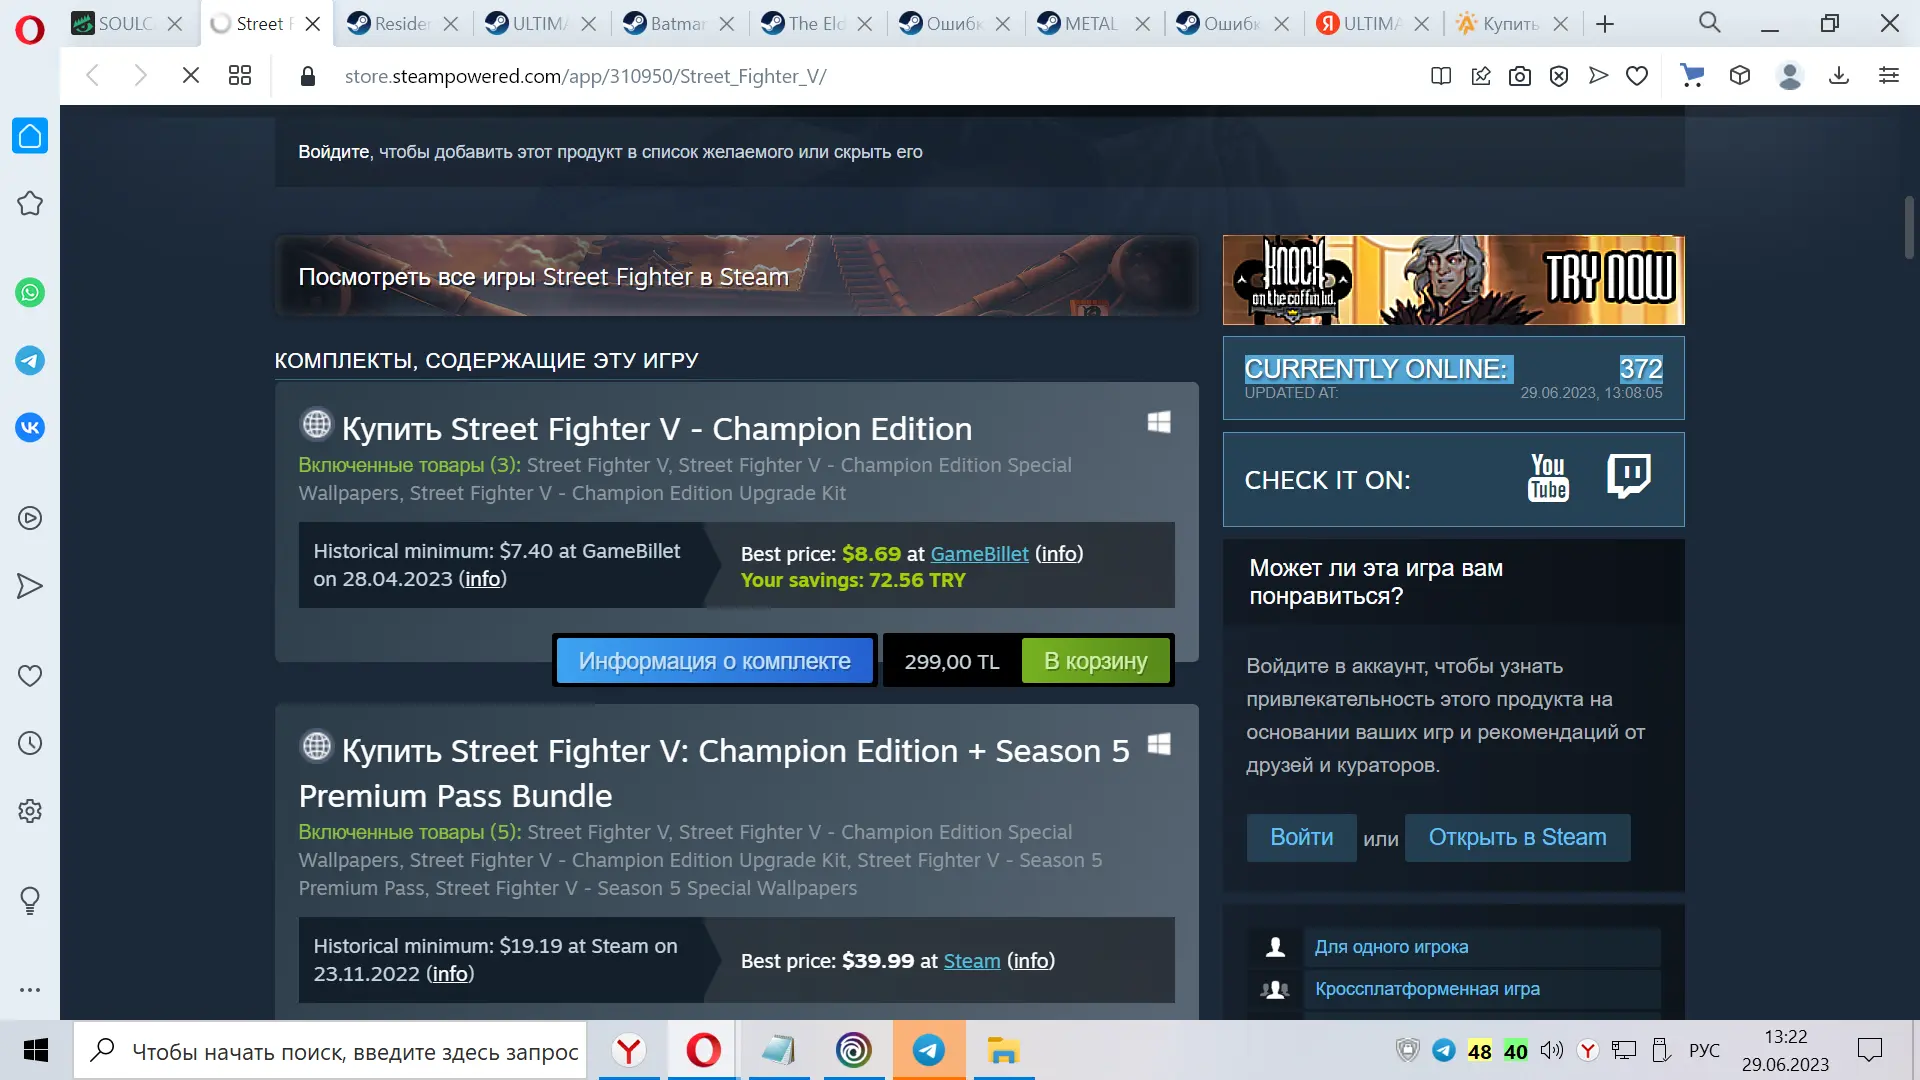Click the lightbulb tips icon in sidebar
Viewport: 1920px width, 1080px height.
pos(30,901)
